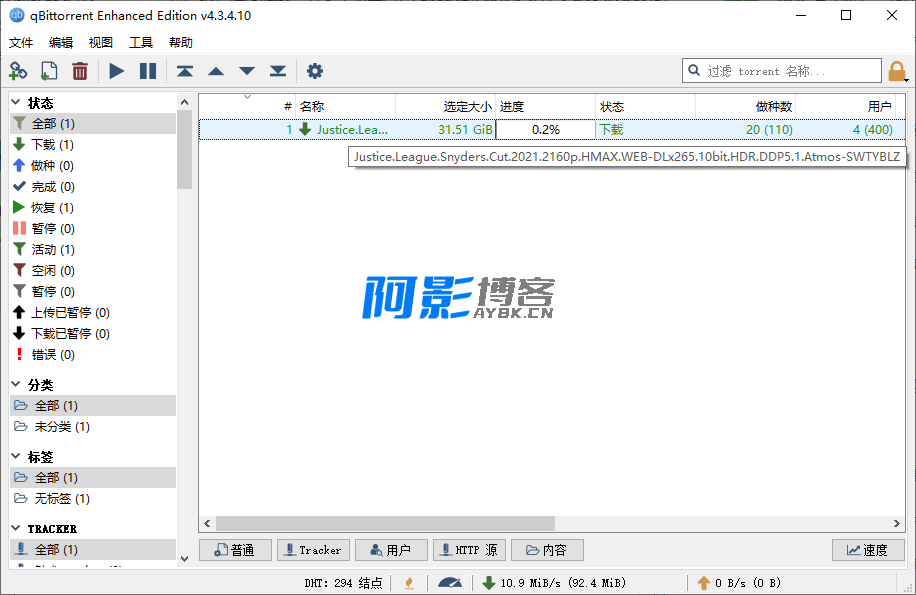The width and height of the screenshot is (916, 595).
Task: Switch to the Tracker tab
Action: tap(313, 550)
